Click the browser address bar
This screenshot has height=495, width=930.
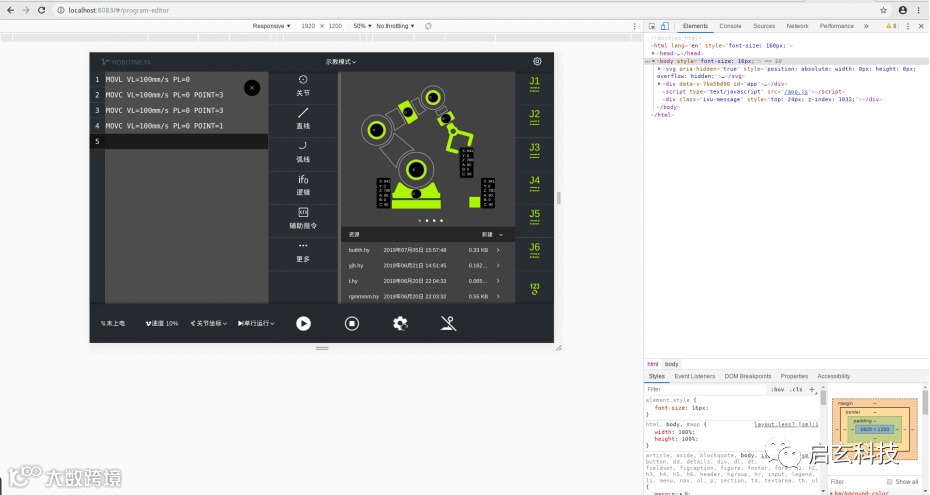pos(463,10)
